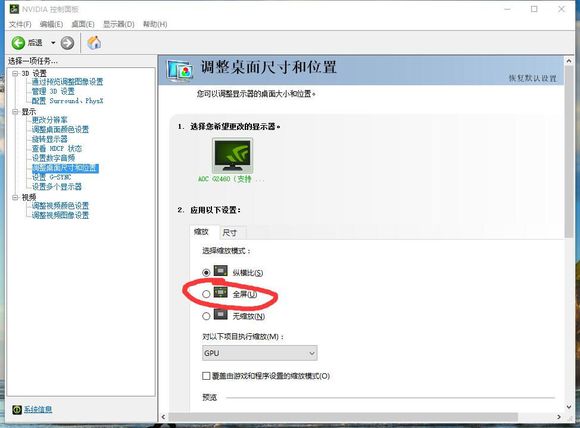580x428 pixels.
Task: Click 恢复默认设置 link
Action: tap(532, 78)
